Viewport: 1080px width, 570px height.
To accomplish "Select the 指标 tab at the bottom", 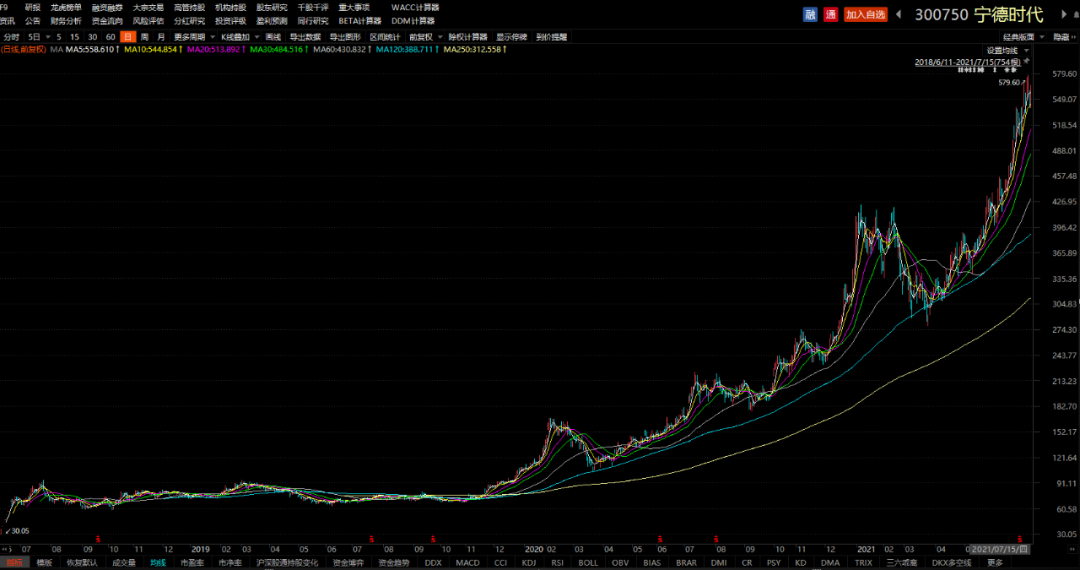I will tap(13, 562).
